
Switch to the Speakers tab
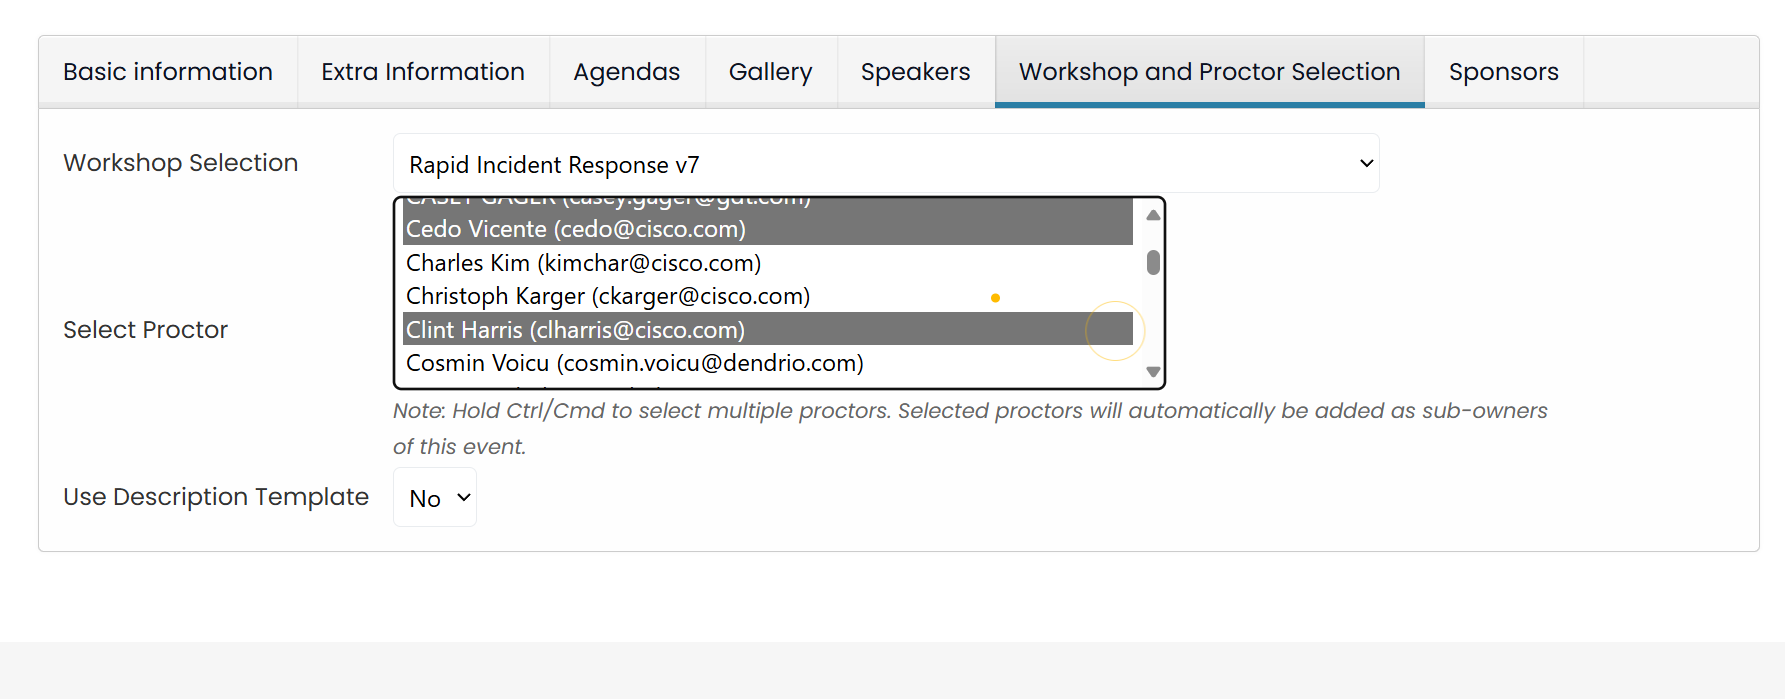(x=916, y=72)
